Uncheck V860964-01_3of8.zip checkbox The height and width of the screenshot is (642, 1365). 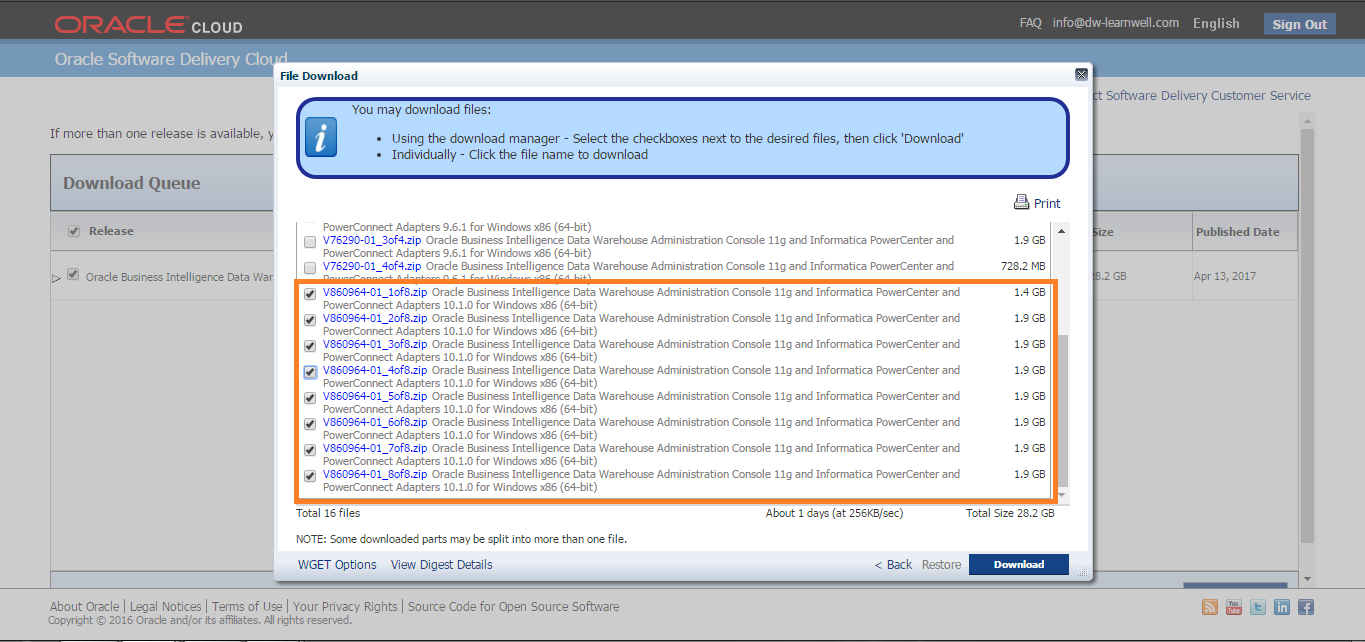[x=310, y=346]
